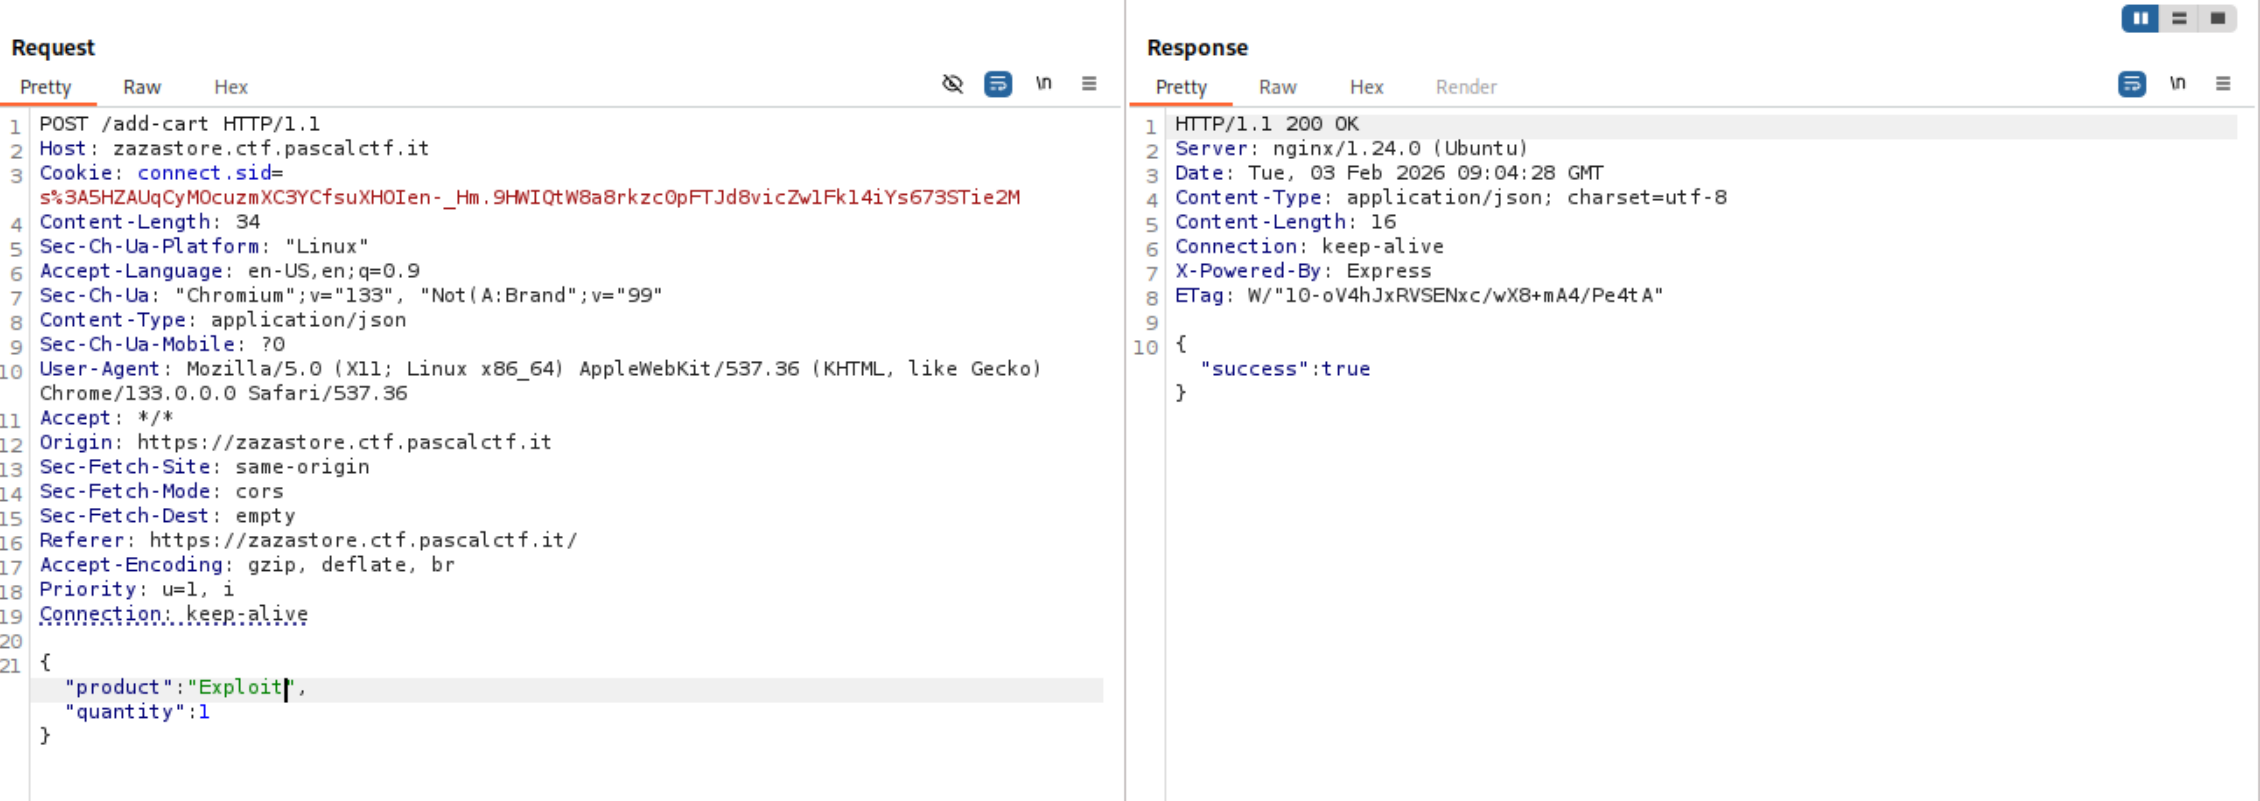Viewport: 2260px width, 801px height.
Task: Open the Response Render tab
Action: pos(1465,87)
